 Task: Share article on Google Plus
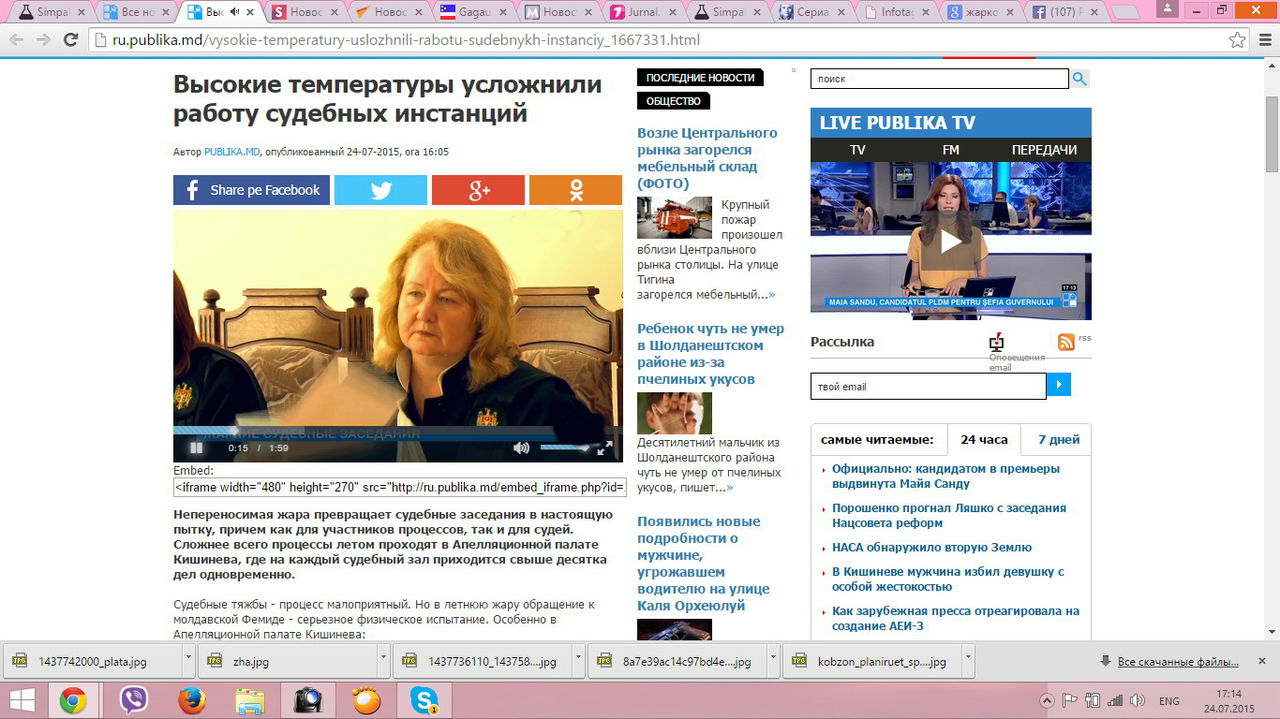click(x=478, y=190)
